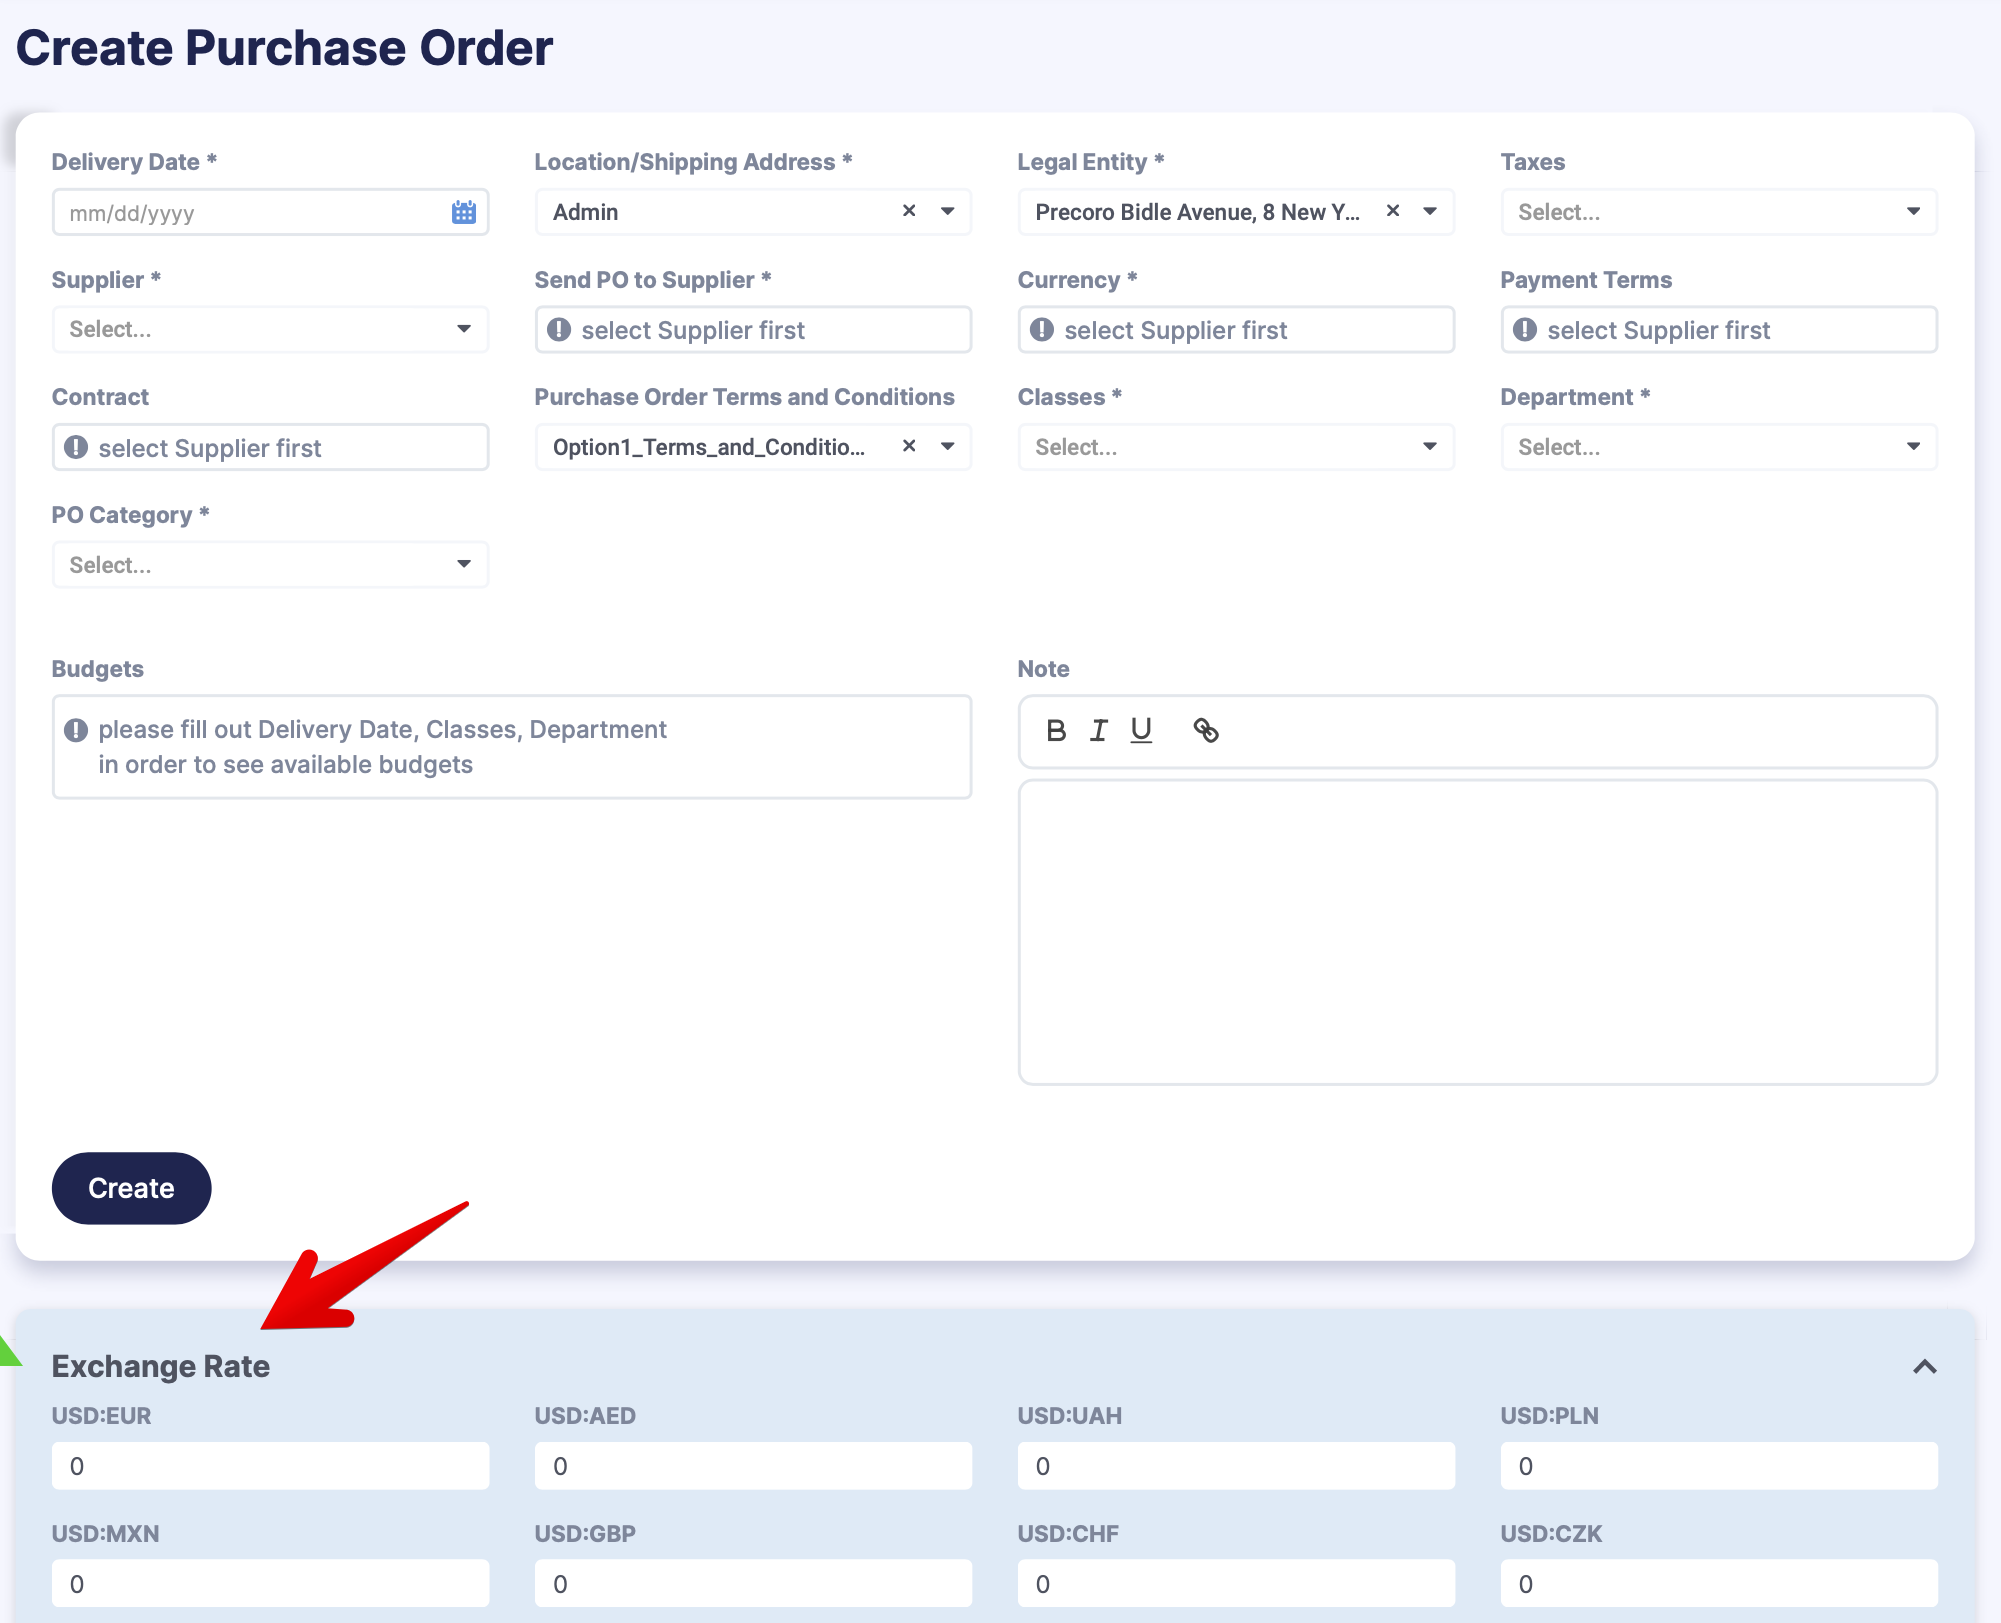Viewport: 2001px width, 1623px height.
Task: Open the Supplier dropdown
Action: pyautogui.click(x=464, y=329)
